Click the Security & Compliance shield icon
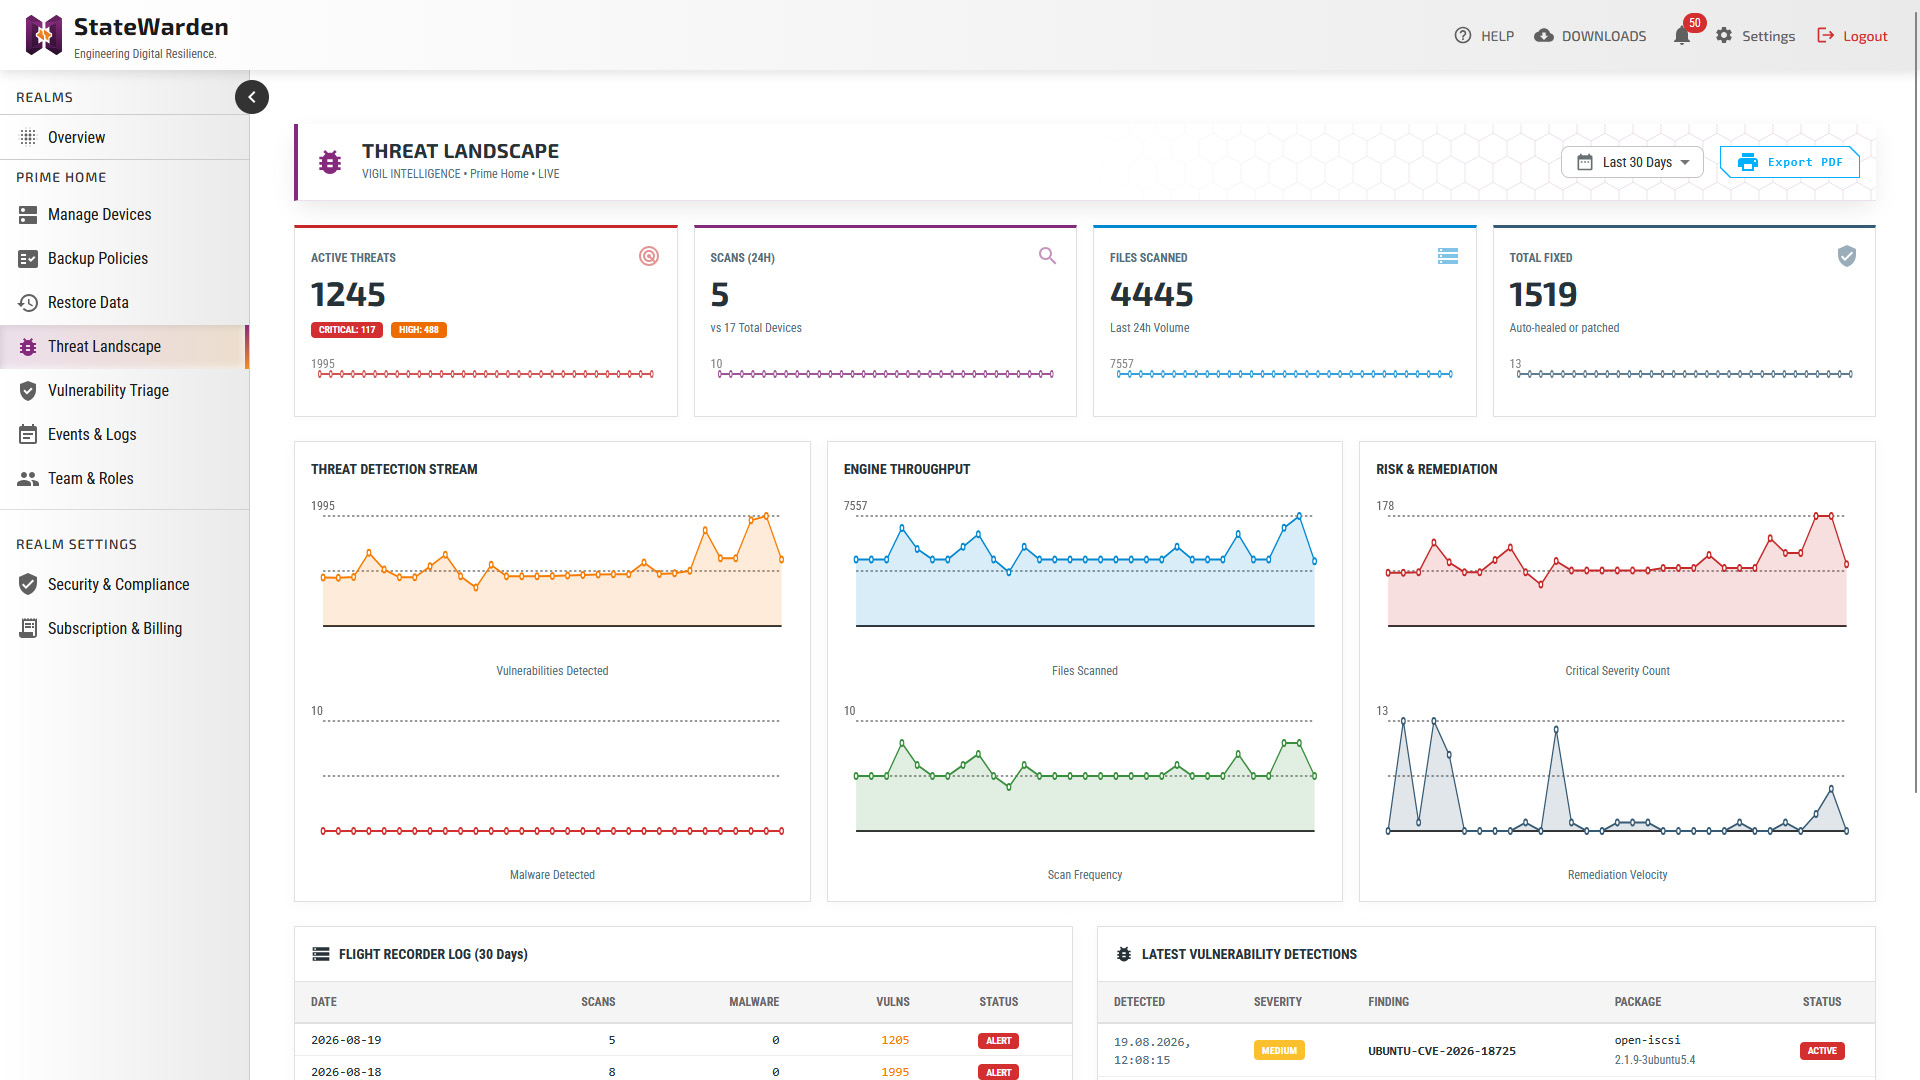This screenshot has width=1920, height=1080. (28, 584)
